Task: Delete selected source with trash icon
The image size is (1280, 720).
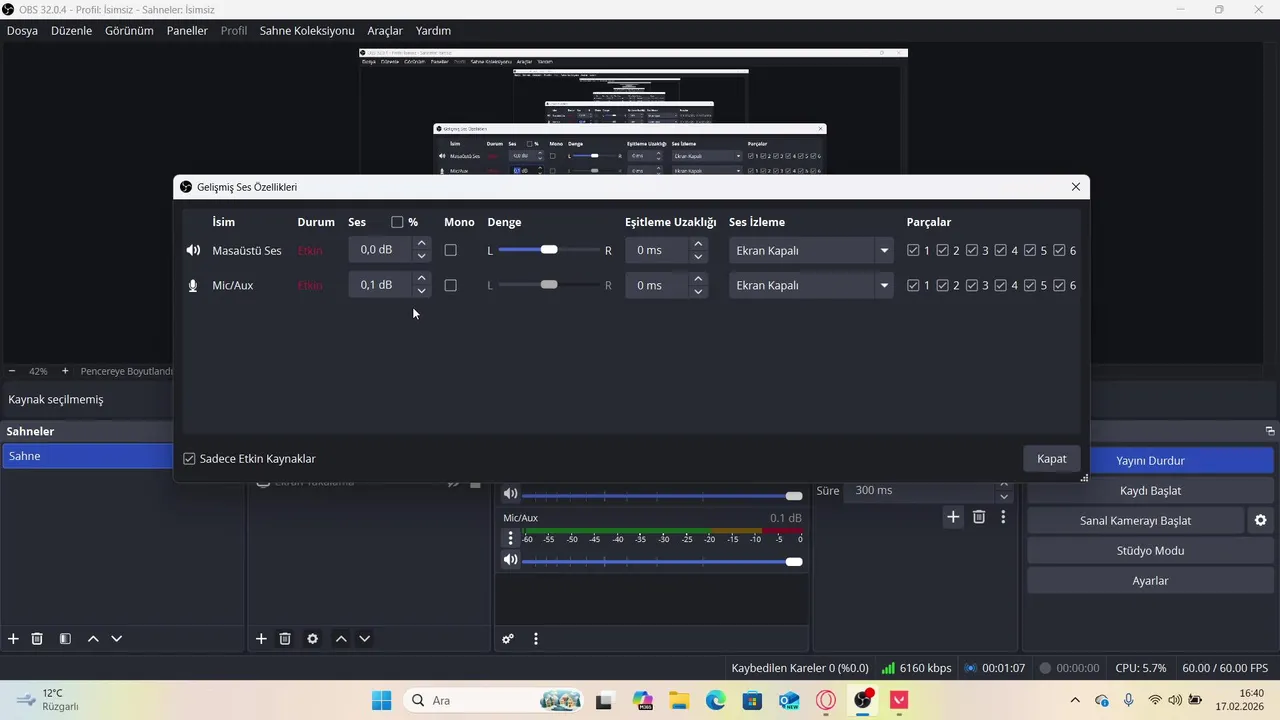Action: tap(285, 638)
